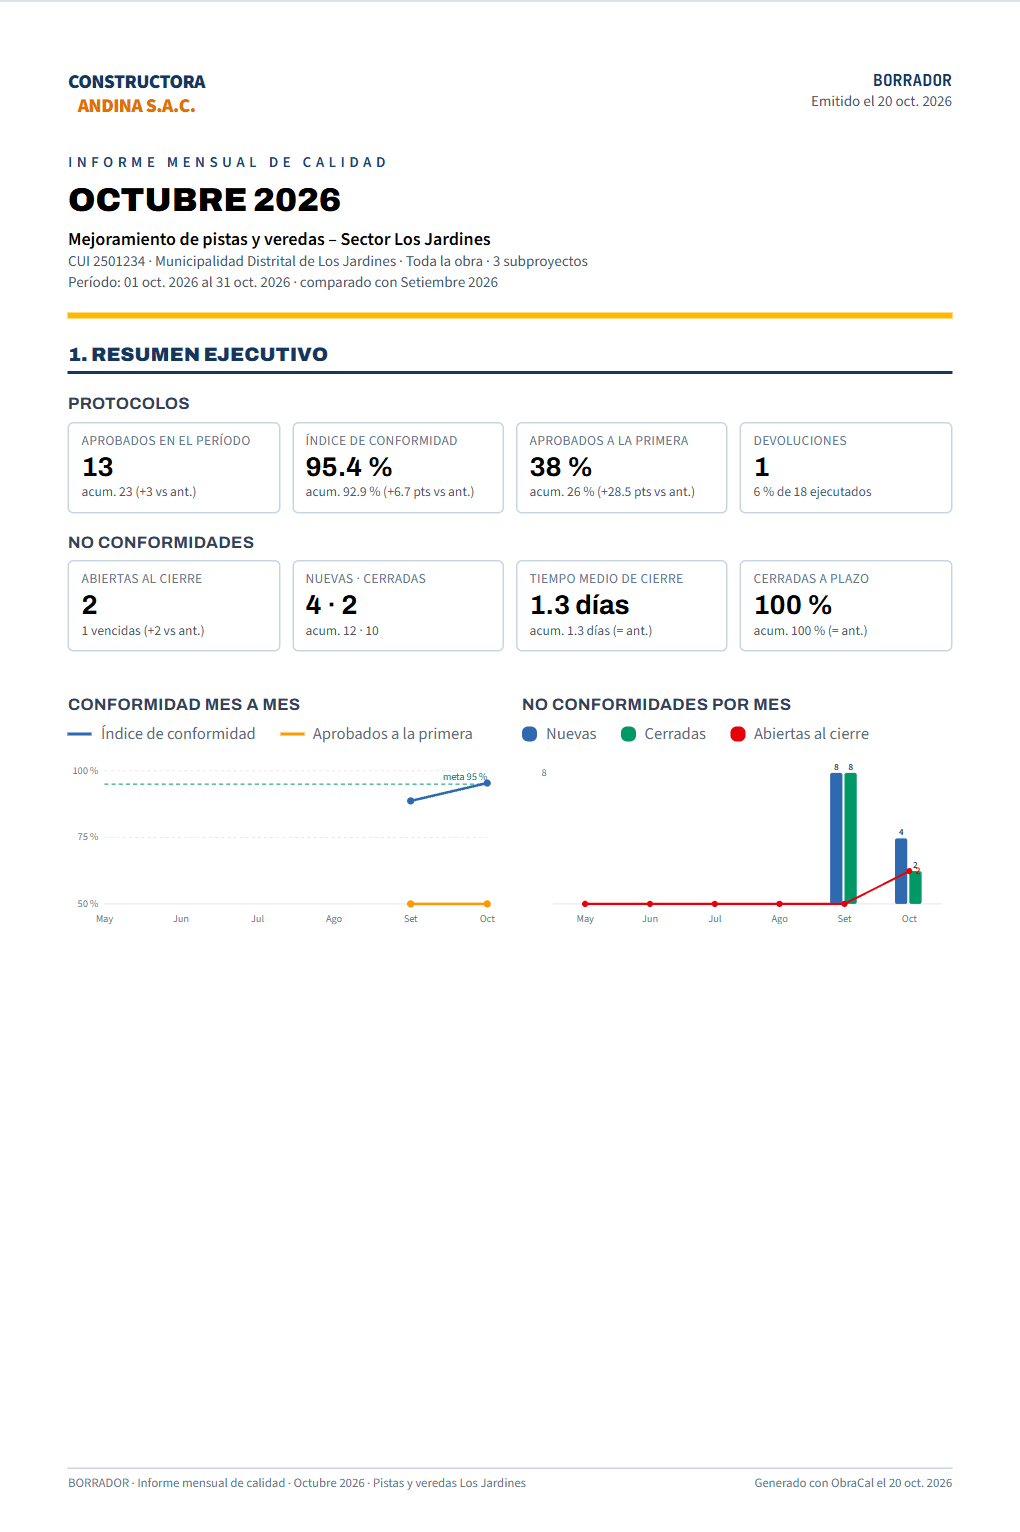Screen dimensions: 1020x1532
Task: Click the Set point on the blue conformity line
Action: pyautogui.click(x=411, y=801)
